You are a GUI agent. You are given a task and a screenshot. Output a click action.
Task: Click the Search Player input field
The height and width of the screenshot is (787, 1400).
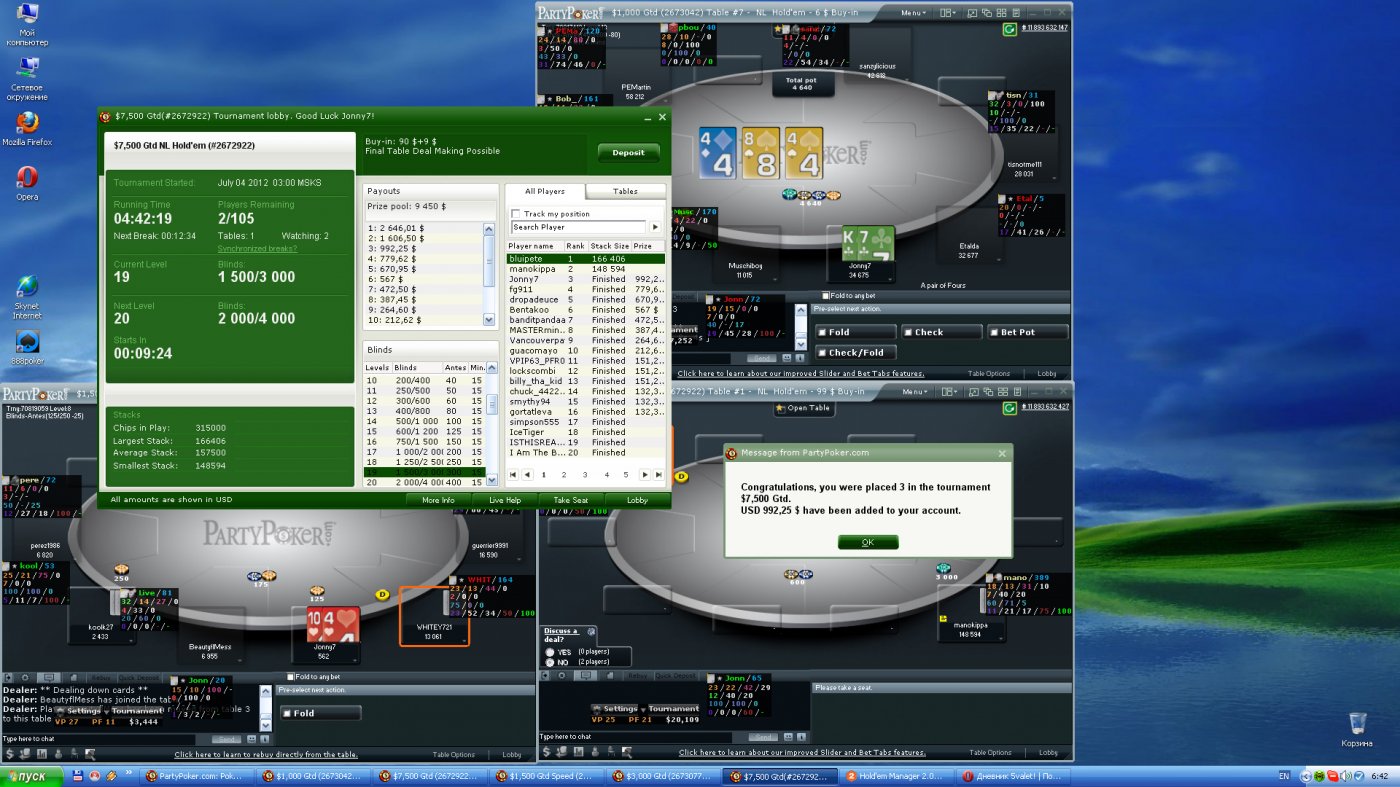tap(579, 227)
